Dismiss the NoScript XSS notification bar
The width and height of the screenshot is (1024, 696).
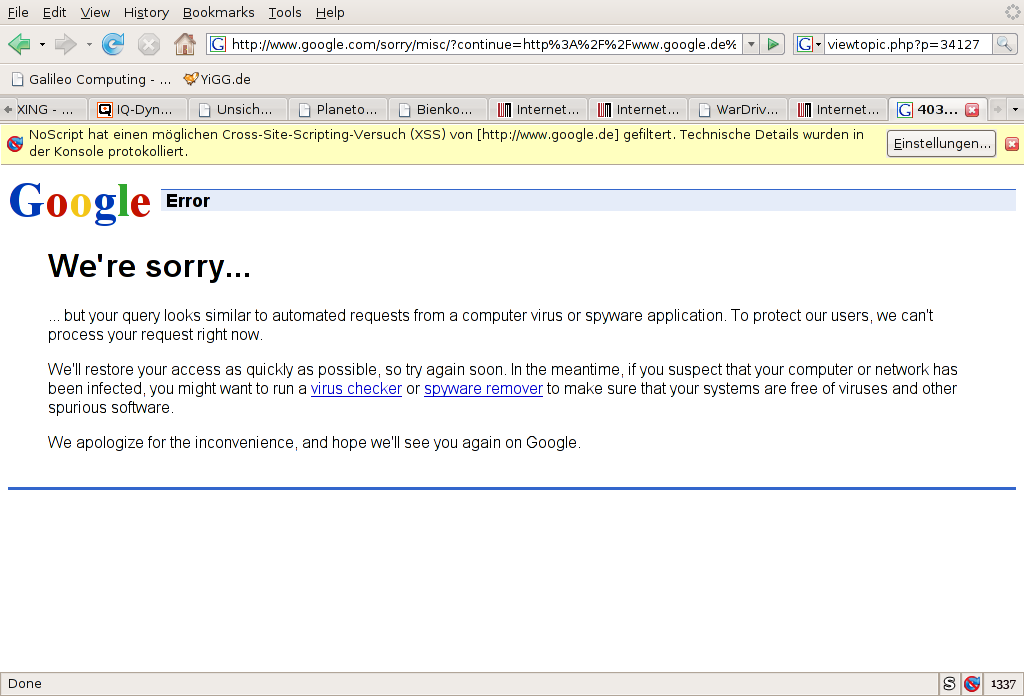pyautogui.click(x=1012, y=144)
